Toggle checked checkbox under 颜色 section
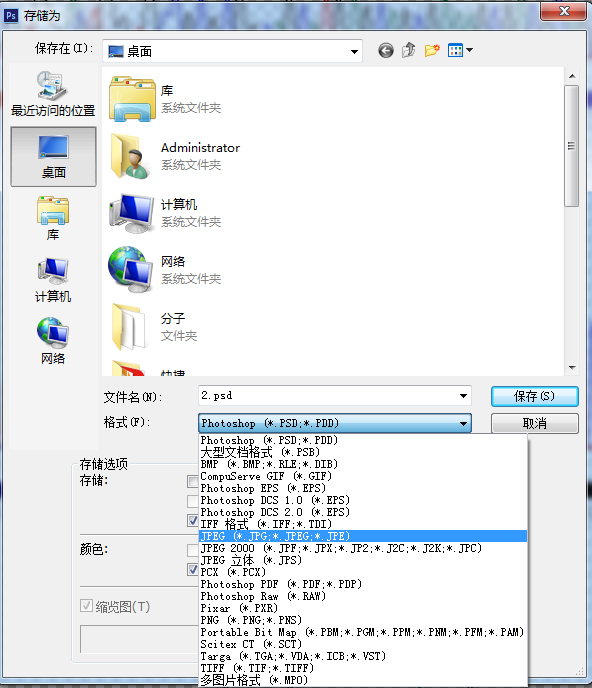Viewport: 592px width, 688px height. point(193,570)
